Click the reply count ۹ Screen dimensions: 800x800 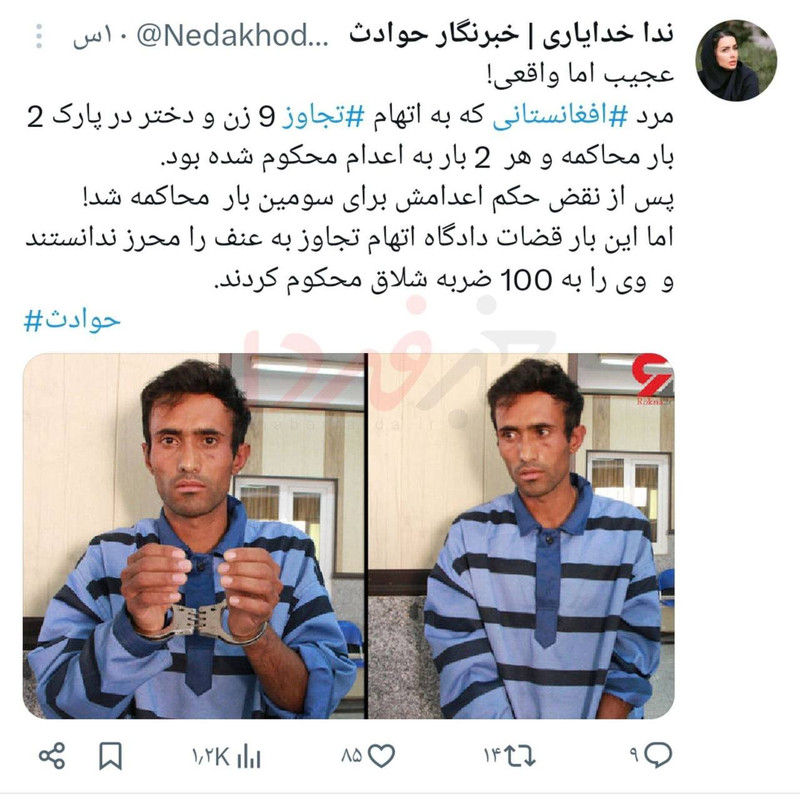634,756
